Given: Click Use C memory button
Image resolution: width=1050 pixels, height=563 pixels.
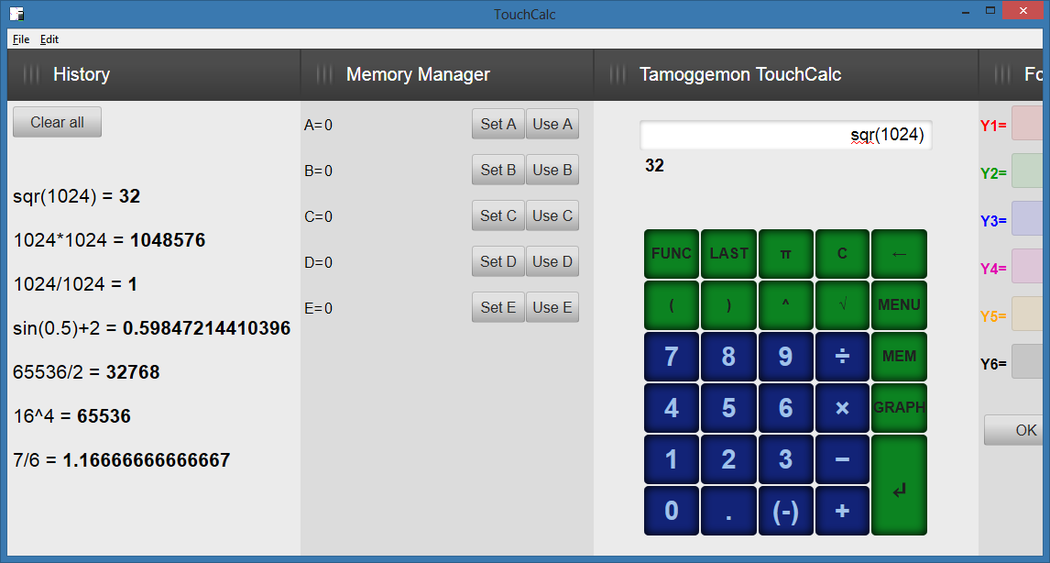Looking at the screenshot, I should pyautogui.click(x=552, y=216).
